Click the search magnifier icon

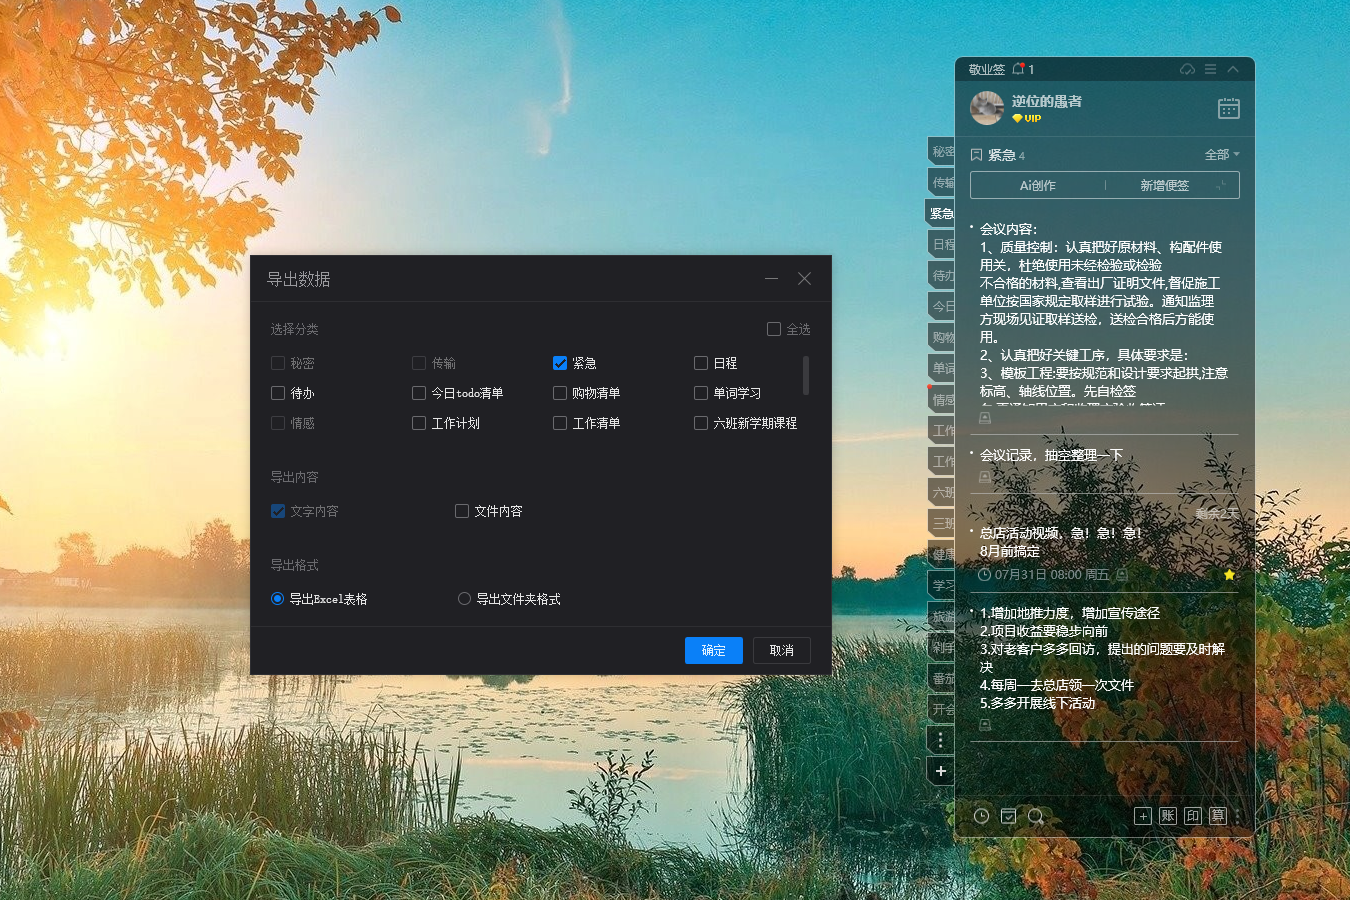(1036, 816)
